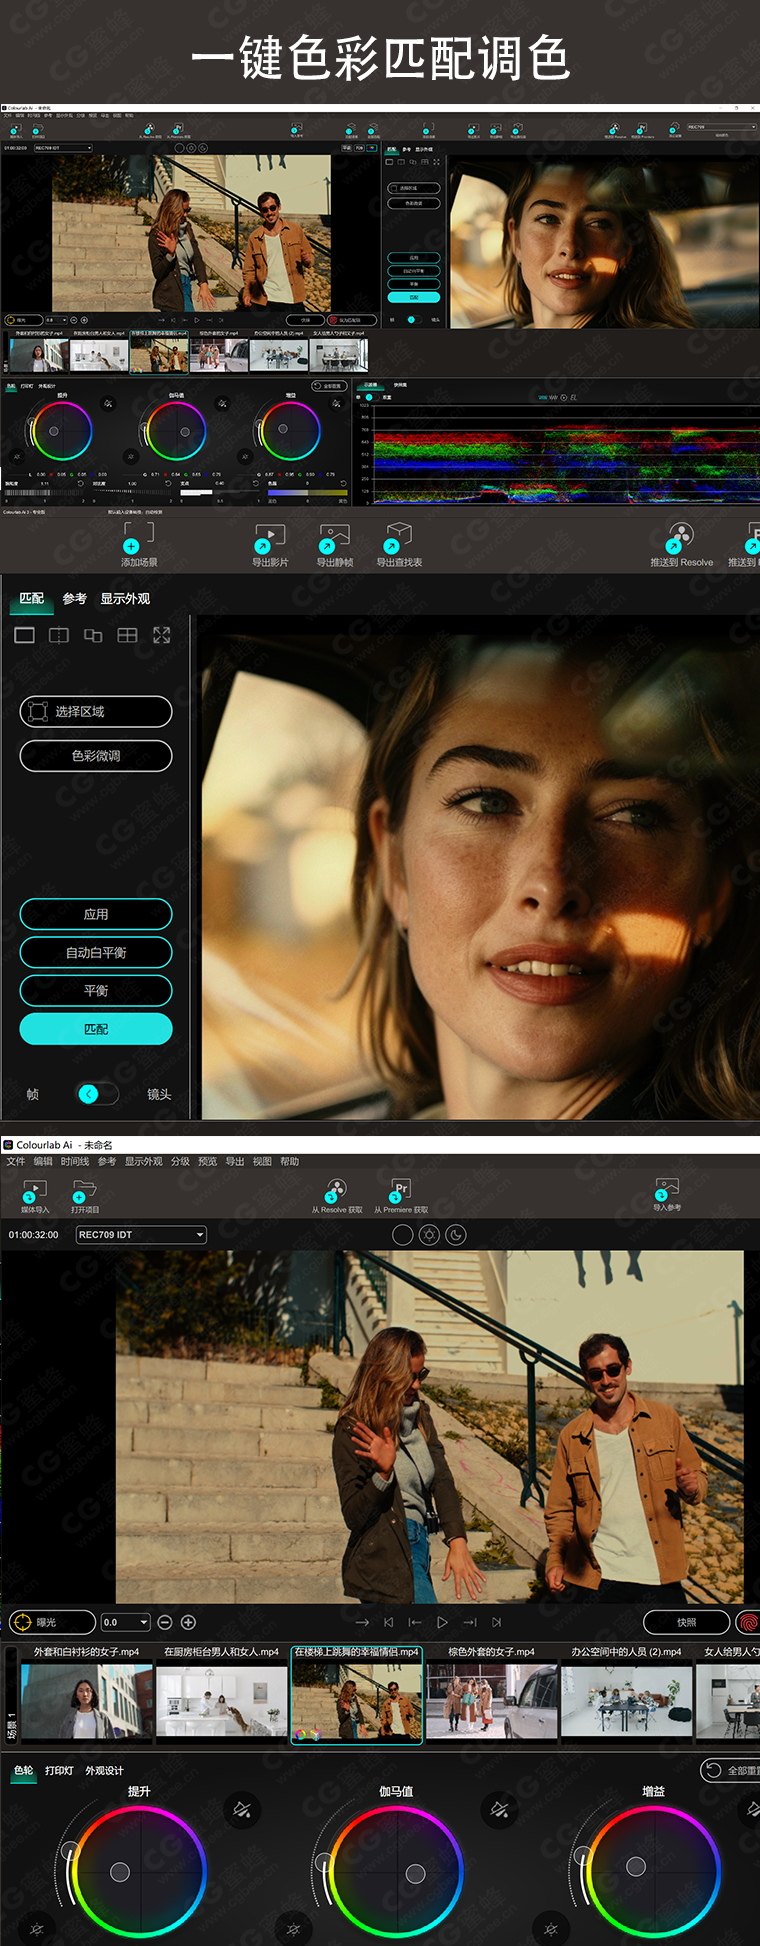The width and height of the screenshot is (760, 1946).
Task: Click the right-arrow icon left of transport controls
Action: pos(362,1622)
